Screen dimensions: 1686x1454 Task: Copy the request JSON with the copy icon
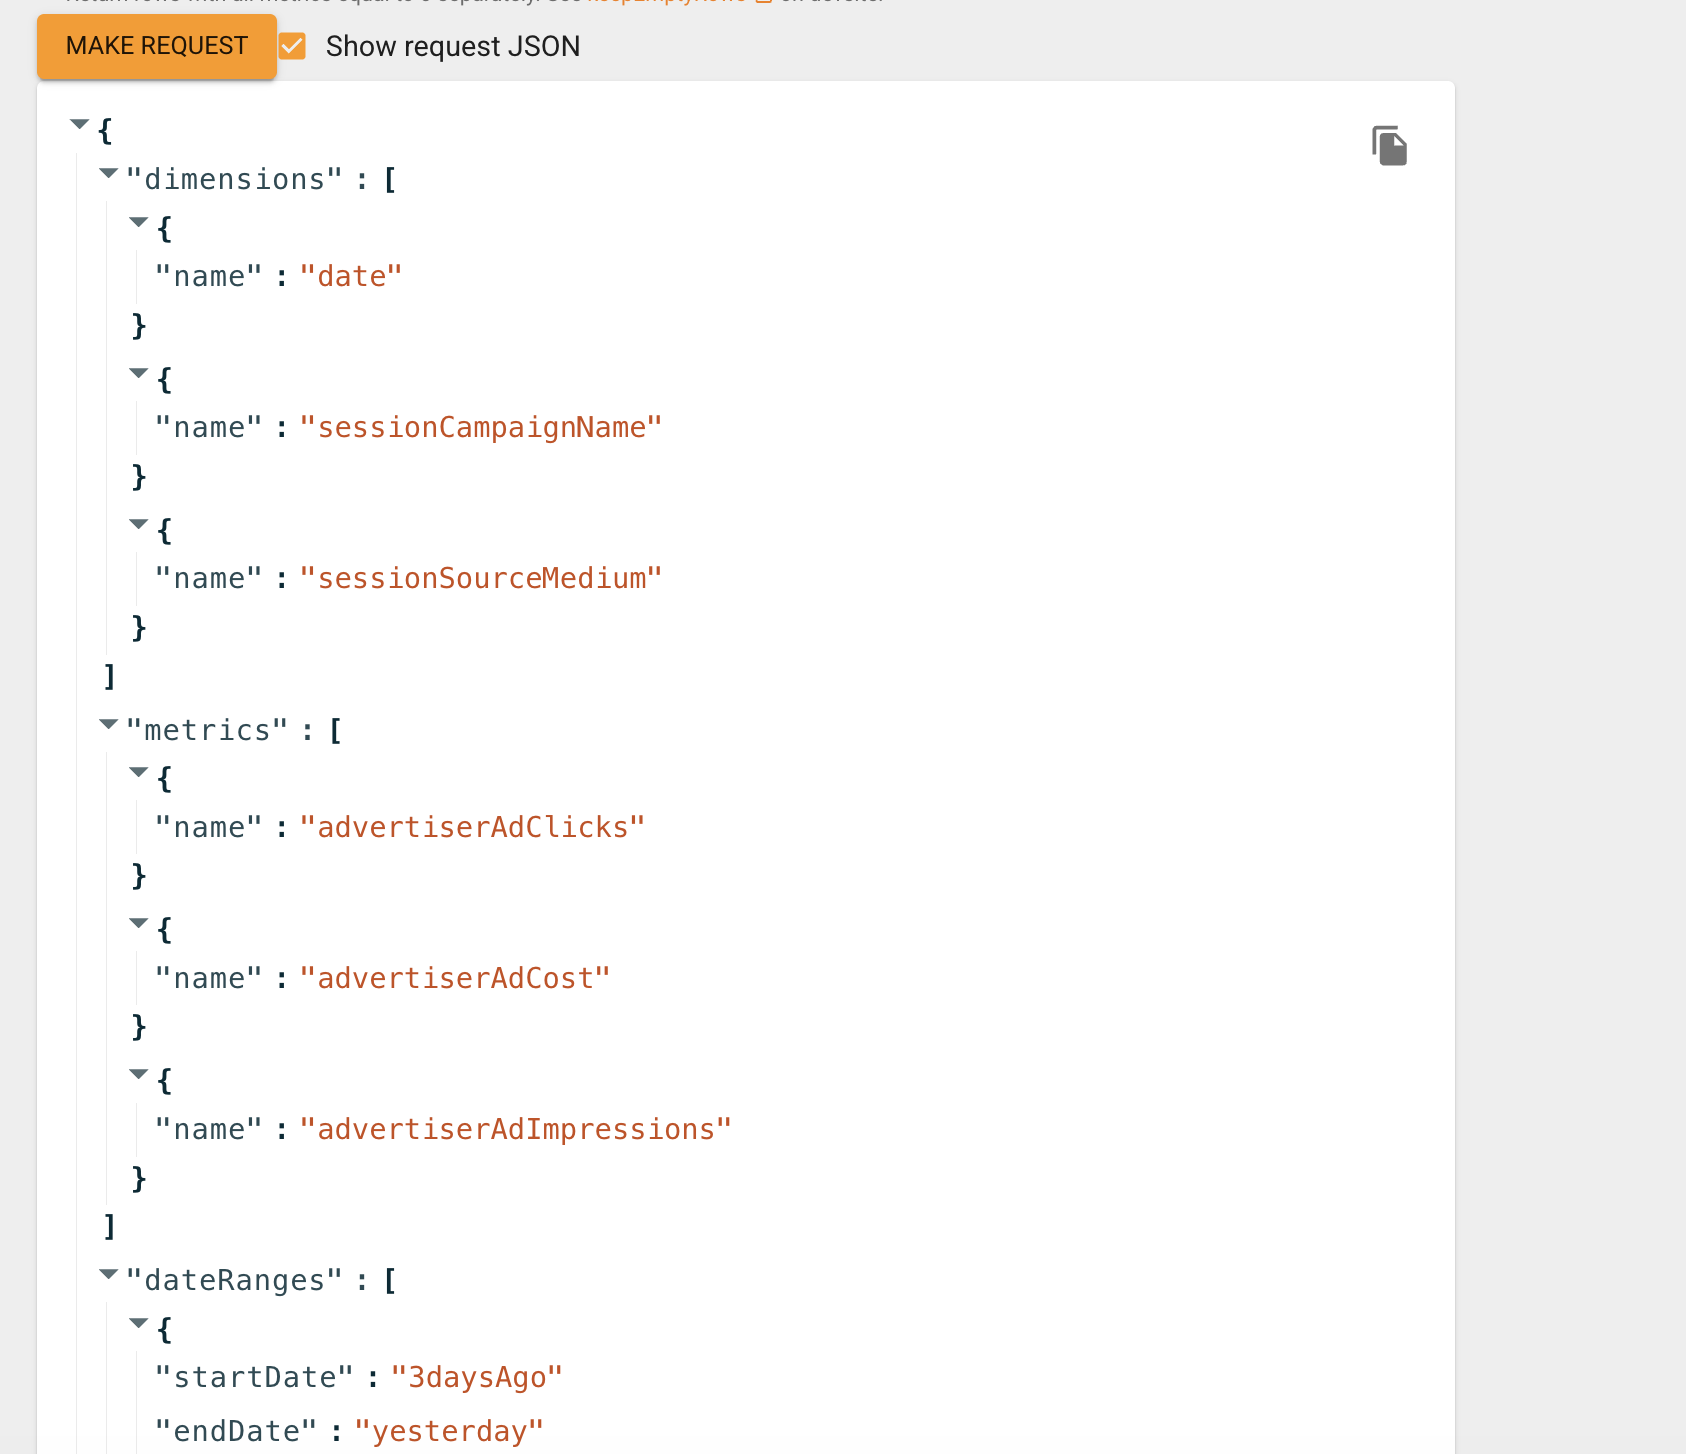click(x=1389, y=146)
